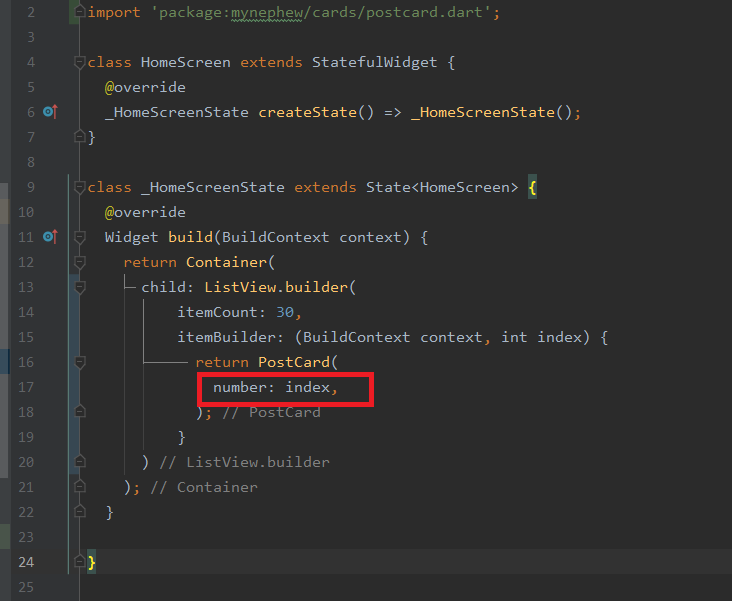This screenshot has width=732, height=601.
Task: Click the 'mynephew' package name in import
Action: 267,13
